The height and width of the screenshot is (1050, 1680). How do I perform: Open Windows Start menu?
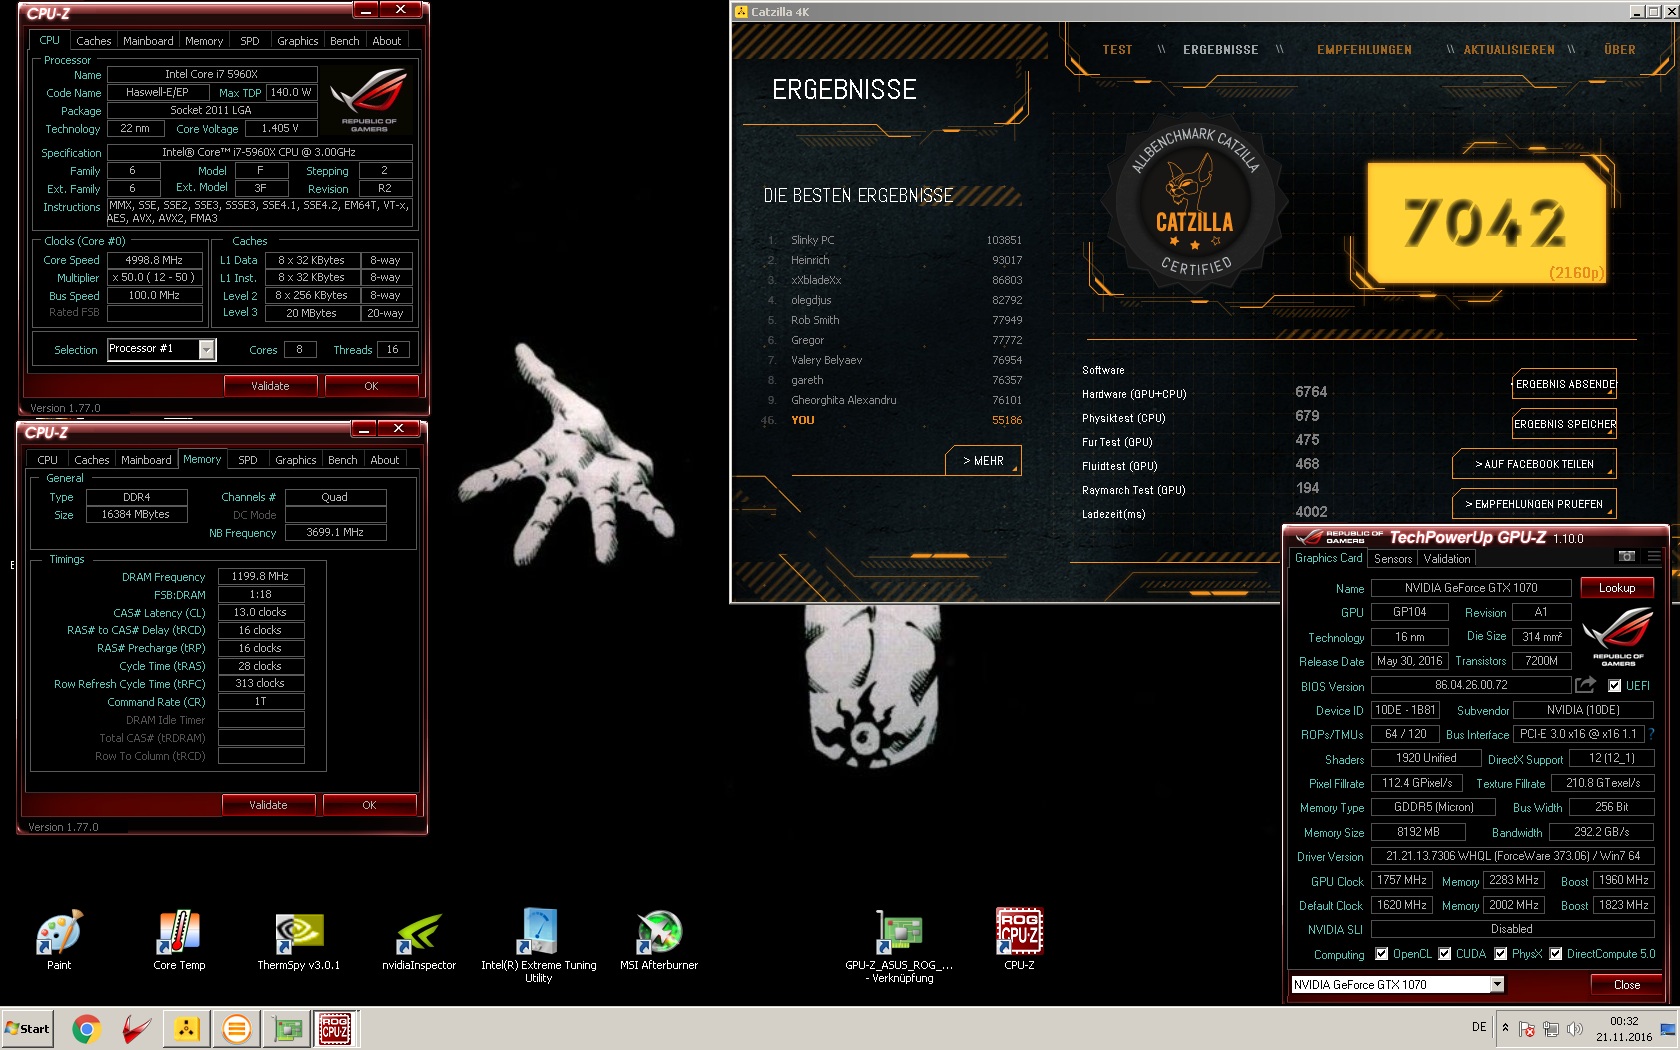click(x=28, y=1028)
